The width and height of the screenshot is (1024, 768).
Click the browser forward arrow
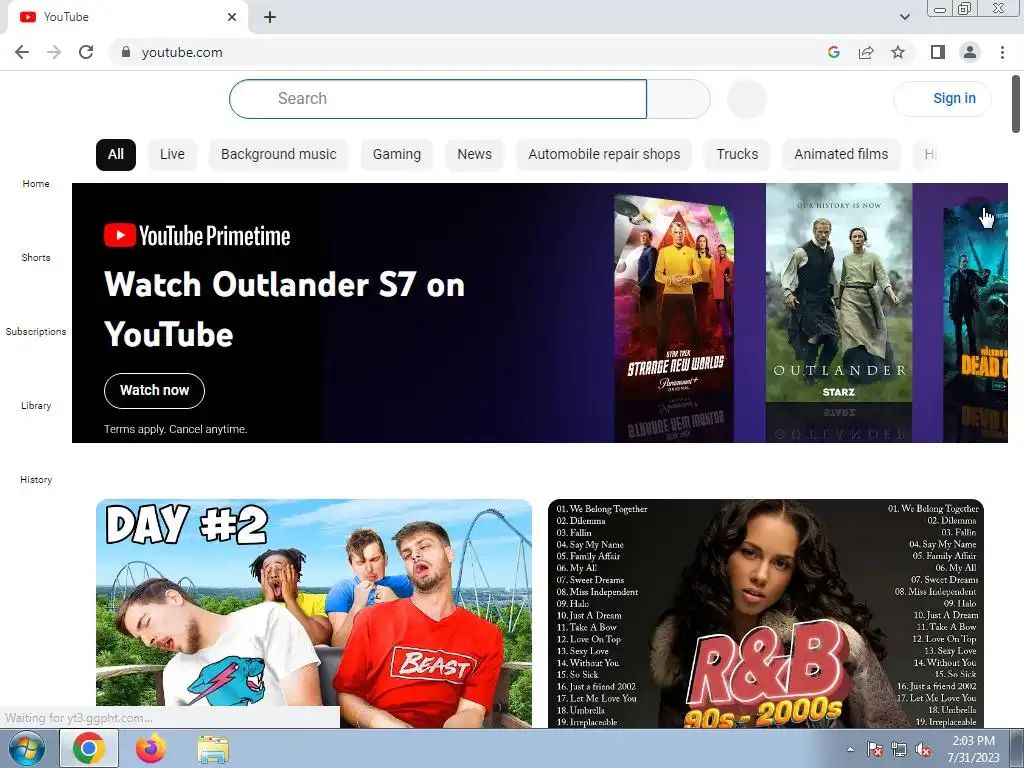tap(54, 52)
